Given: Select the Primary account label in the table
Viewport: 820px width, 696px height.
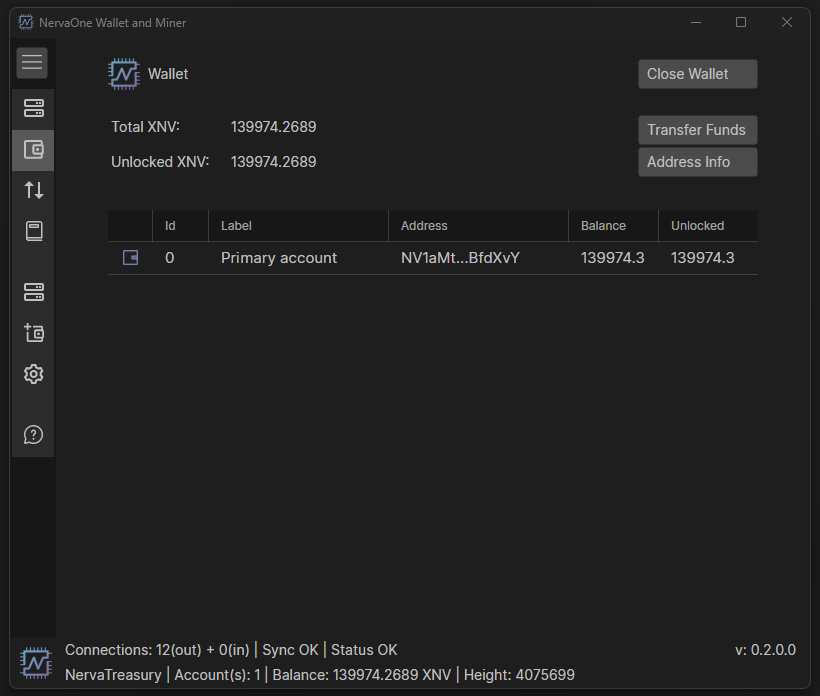Looking at the screenshot, I should (x=279, y=258).
